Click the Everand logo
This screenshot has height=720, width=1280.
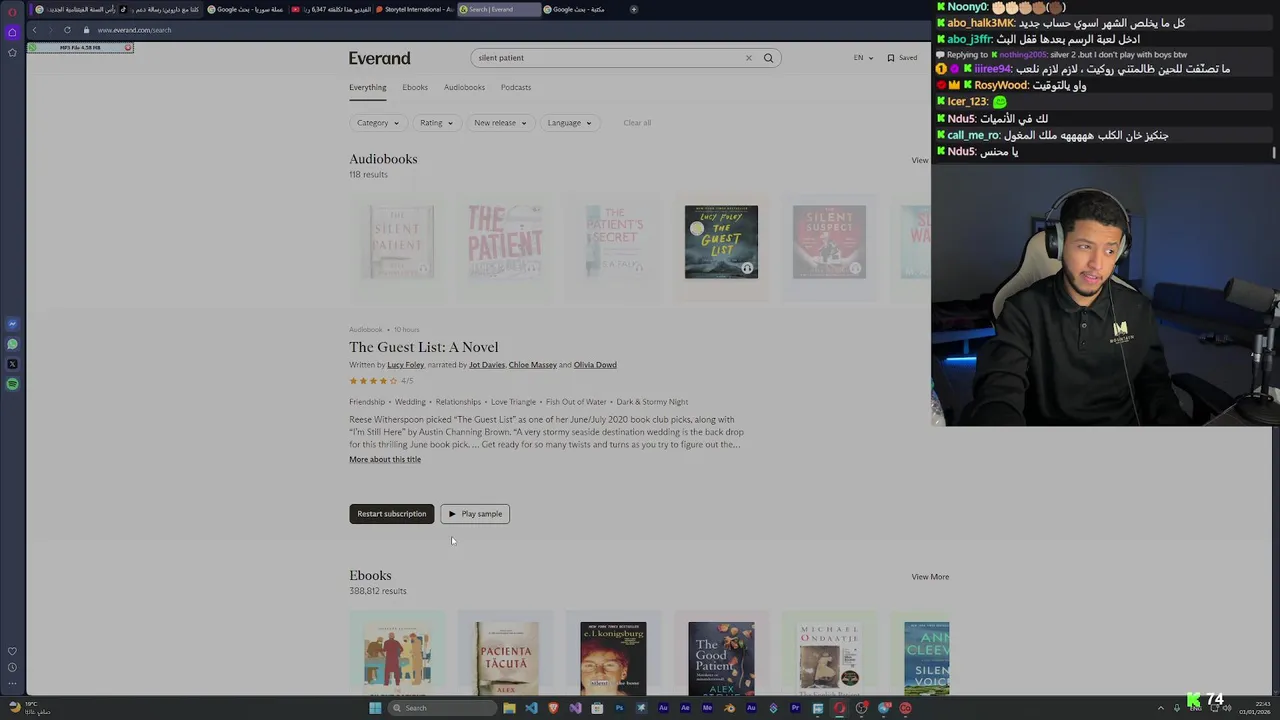379,58
